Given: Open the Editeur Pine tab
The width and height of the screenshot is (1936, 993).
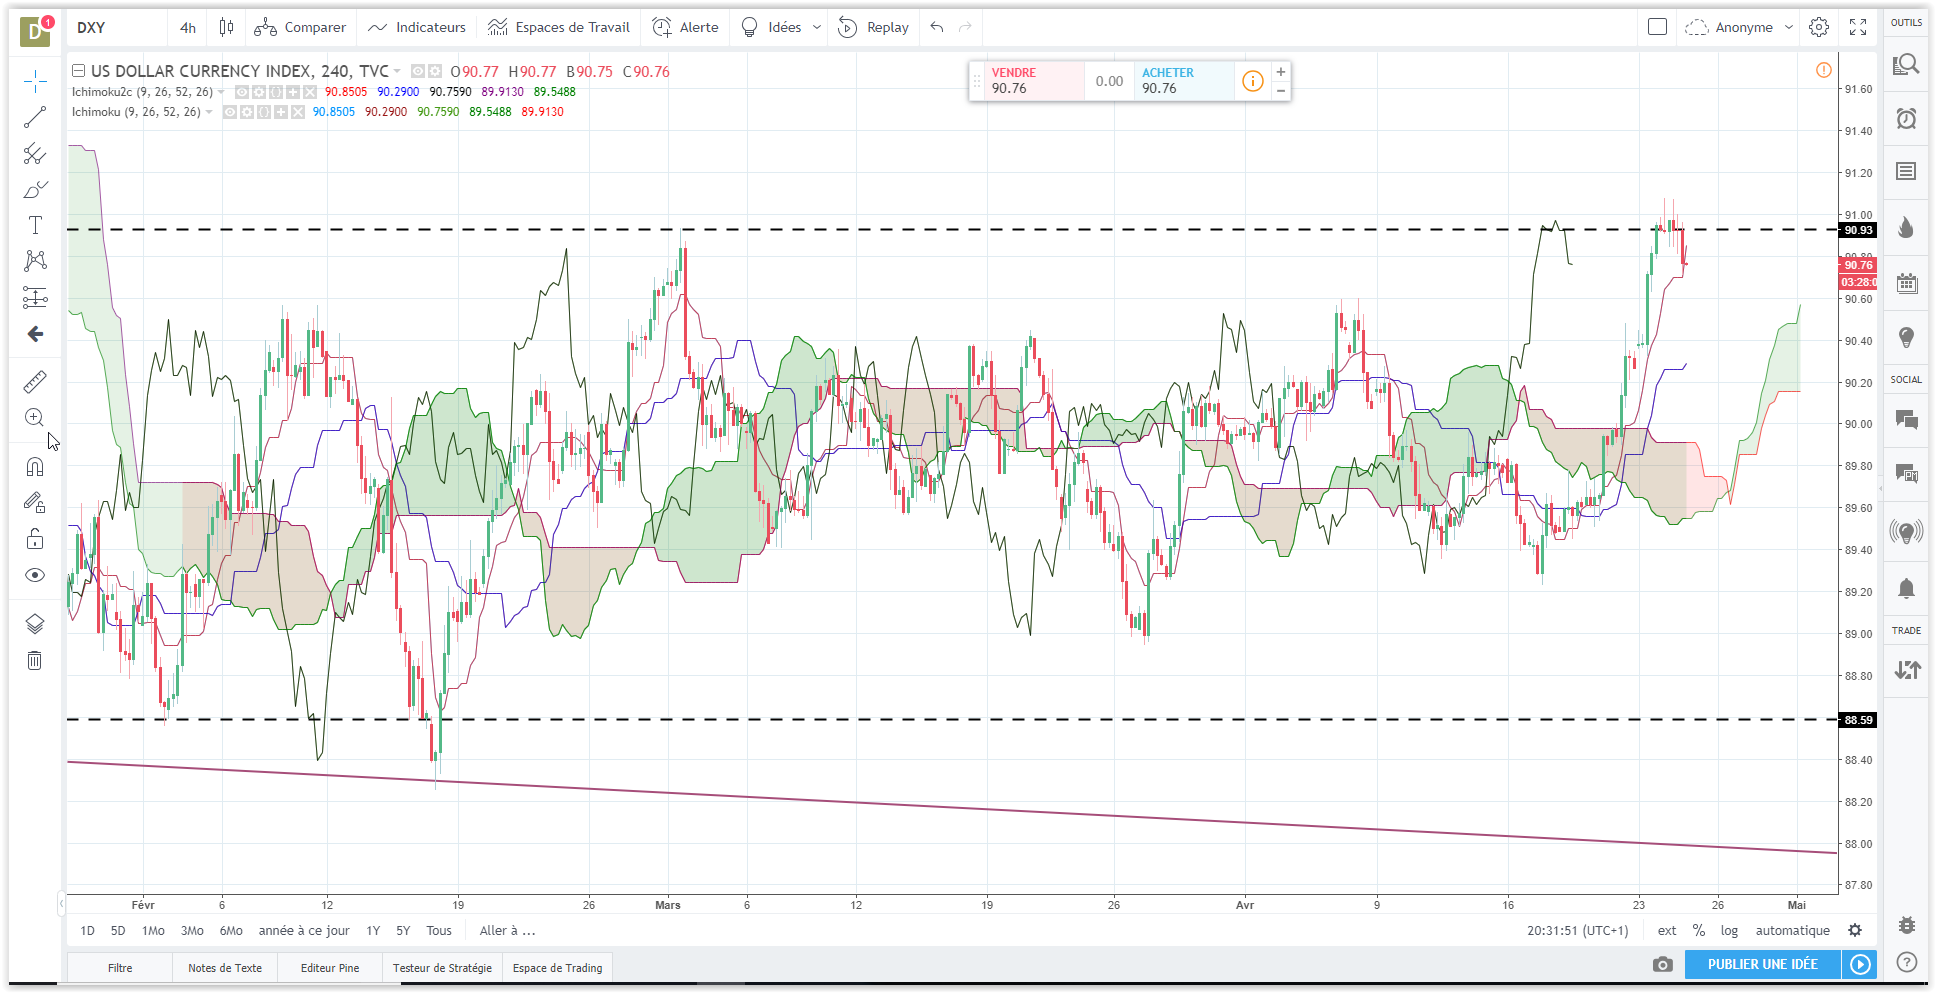Looking at the screenshot, I should (330, 968).
